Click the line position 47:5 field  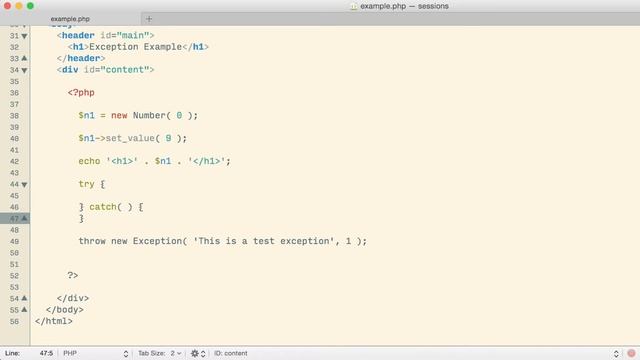[46, 353]
